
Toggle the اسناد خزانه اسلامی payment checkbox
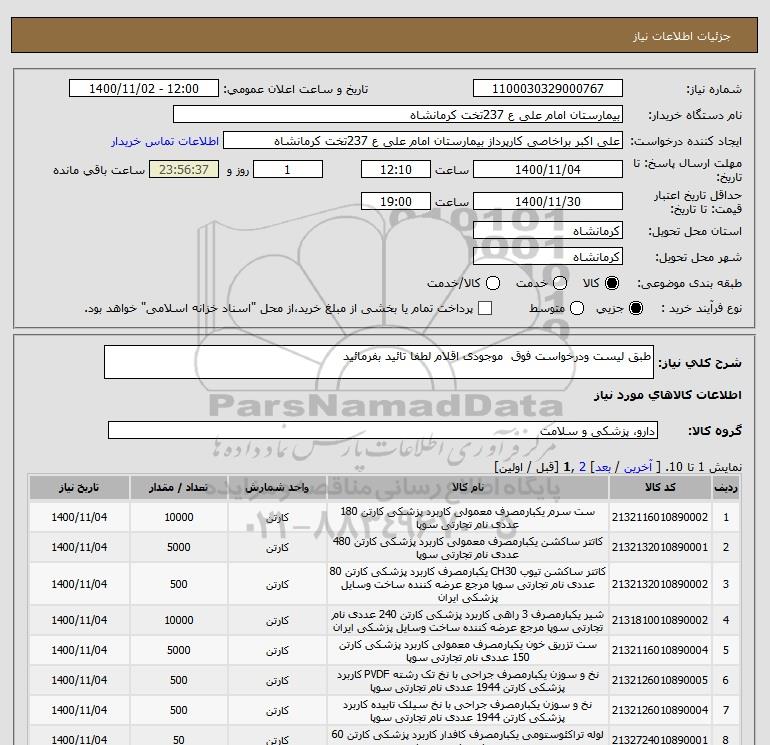(485, 308)
